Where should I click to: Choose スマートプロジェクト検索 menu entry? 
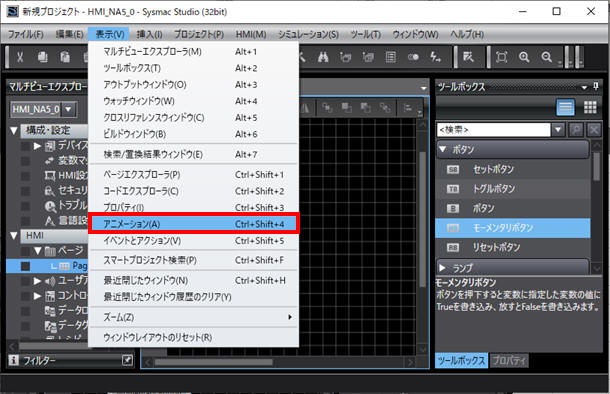point(193,260)
